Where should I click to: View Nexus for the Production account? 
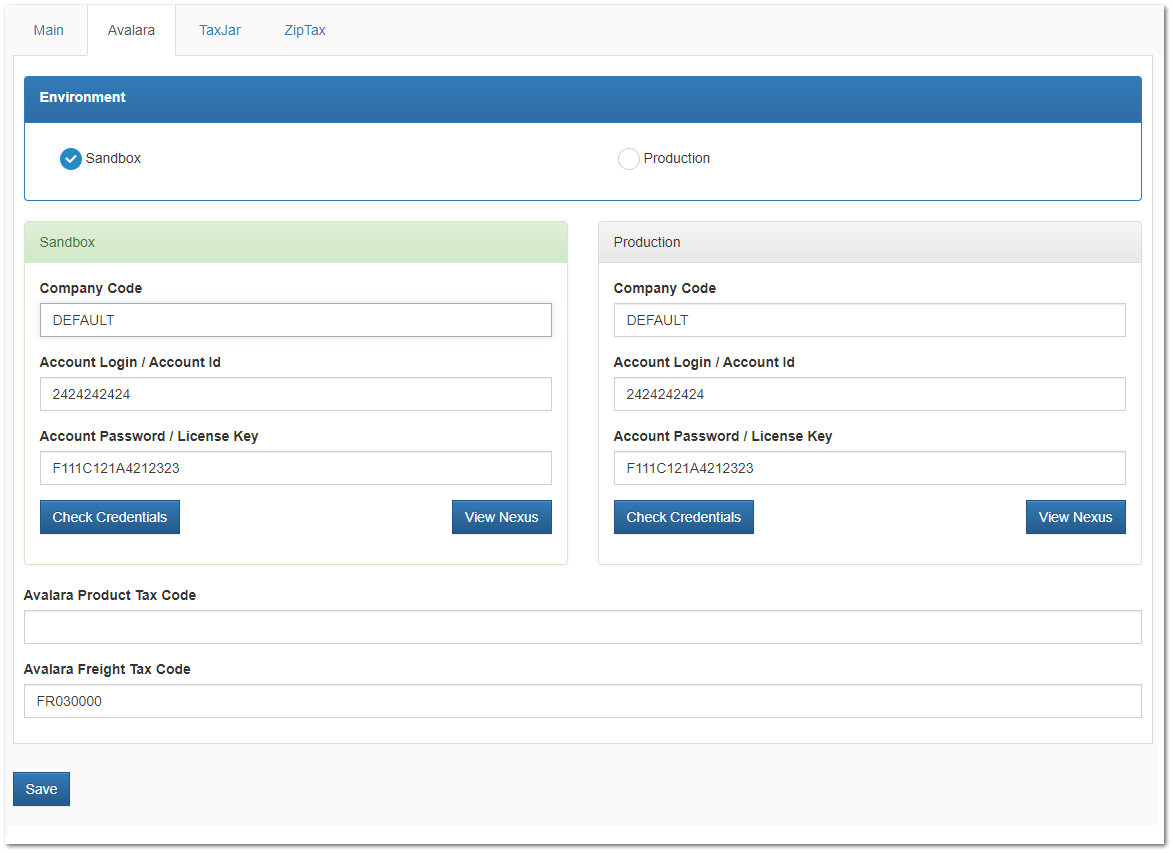[1076, 517]
